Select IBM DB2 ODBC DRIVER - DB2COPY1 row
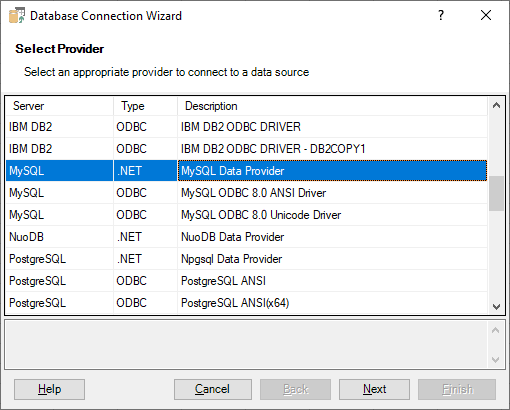This screenshot has width=510, height=410. tap(247, 149)
